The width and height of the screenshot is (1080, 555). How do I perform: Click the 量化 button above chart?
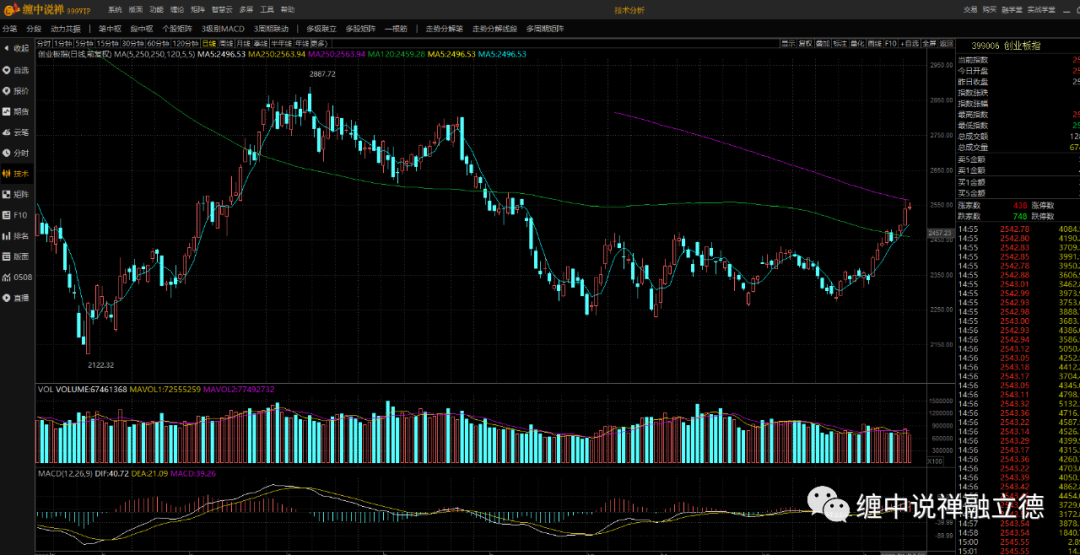click(x=857, y=43)
